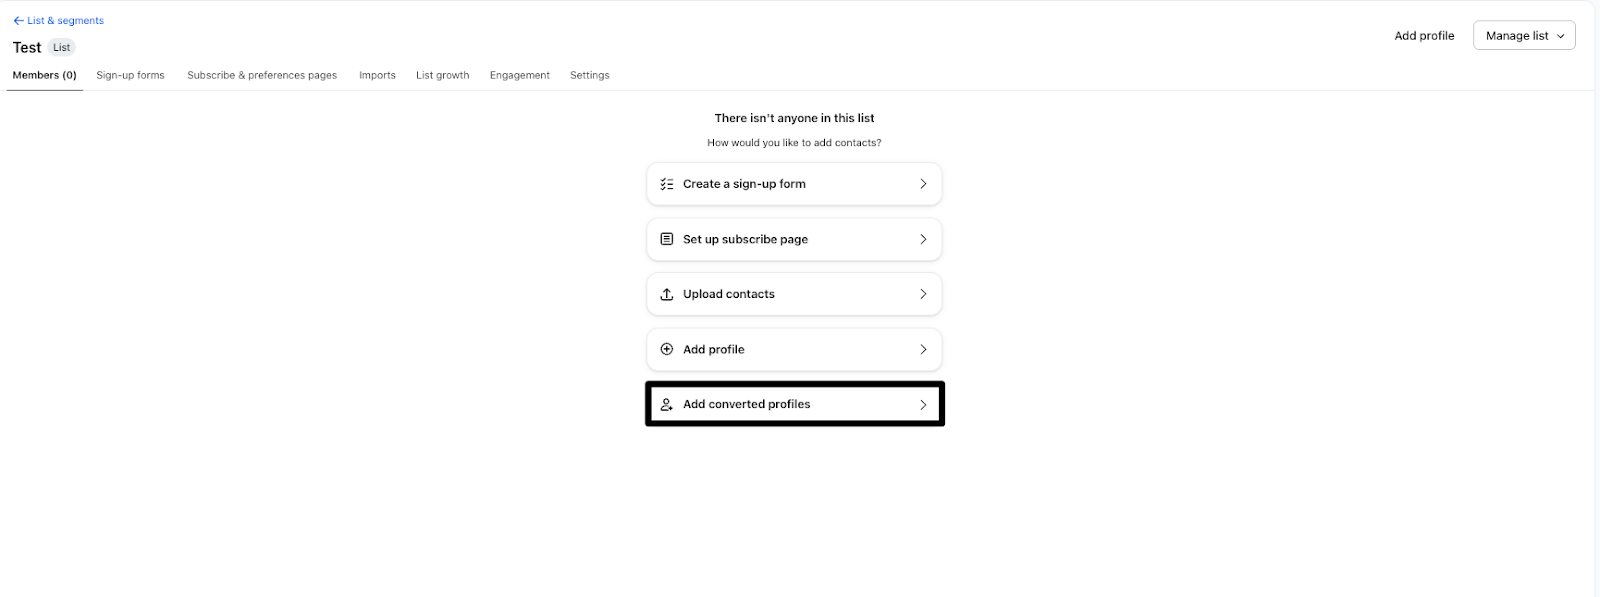This screenshot has height=597, width=1600.
Task: Click the chevron on Create a sign-up form row
Action: 923,184
